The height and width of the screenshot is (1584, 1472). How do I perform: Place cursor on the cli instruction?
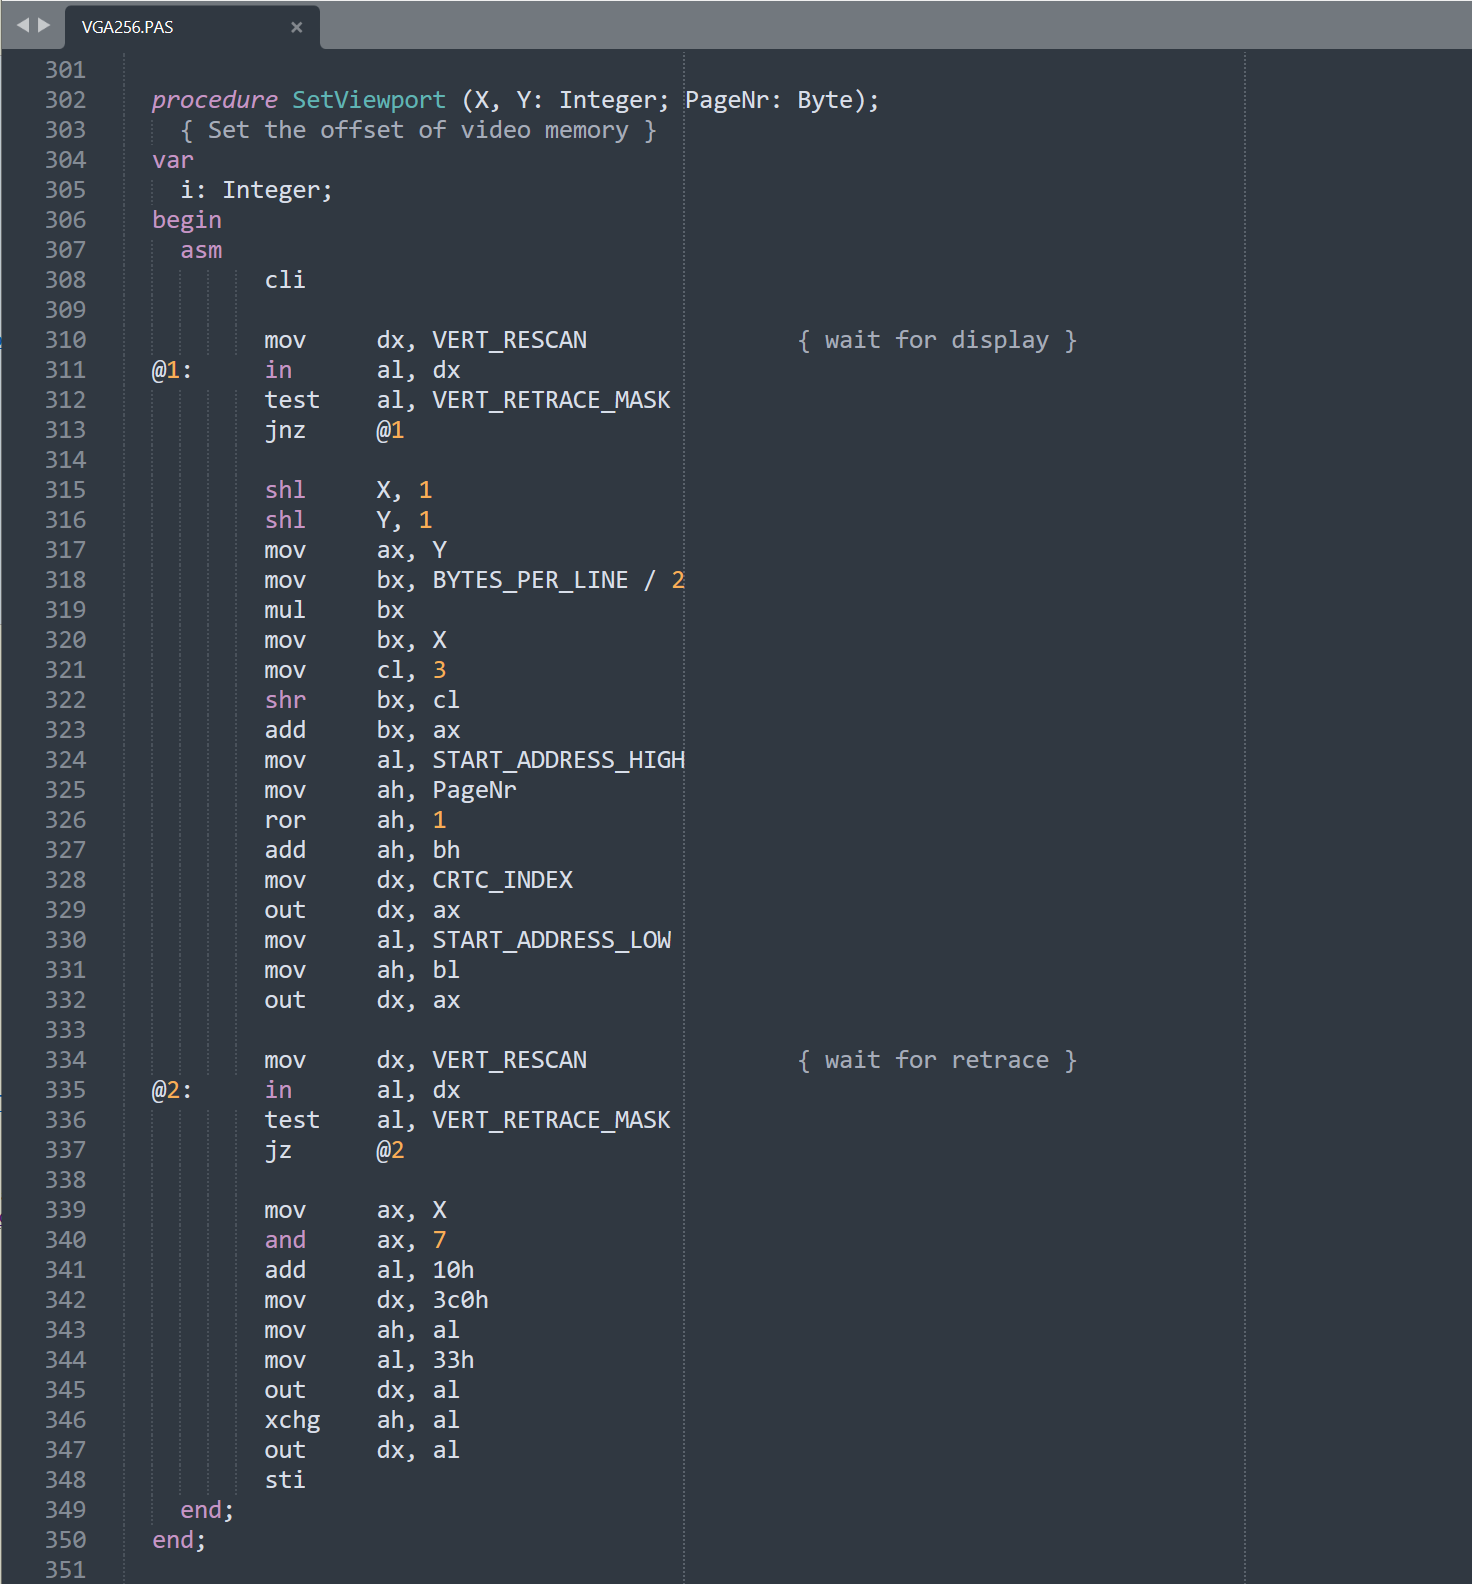(285, 280)
